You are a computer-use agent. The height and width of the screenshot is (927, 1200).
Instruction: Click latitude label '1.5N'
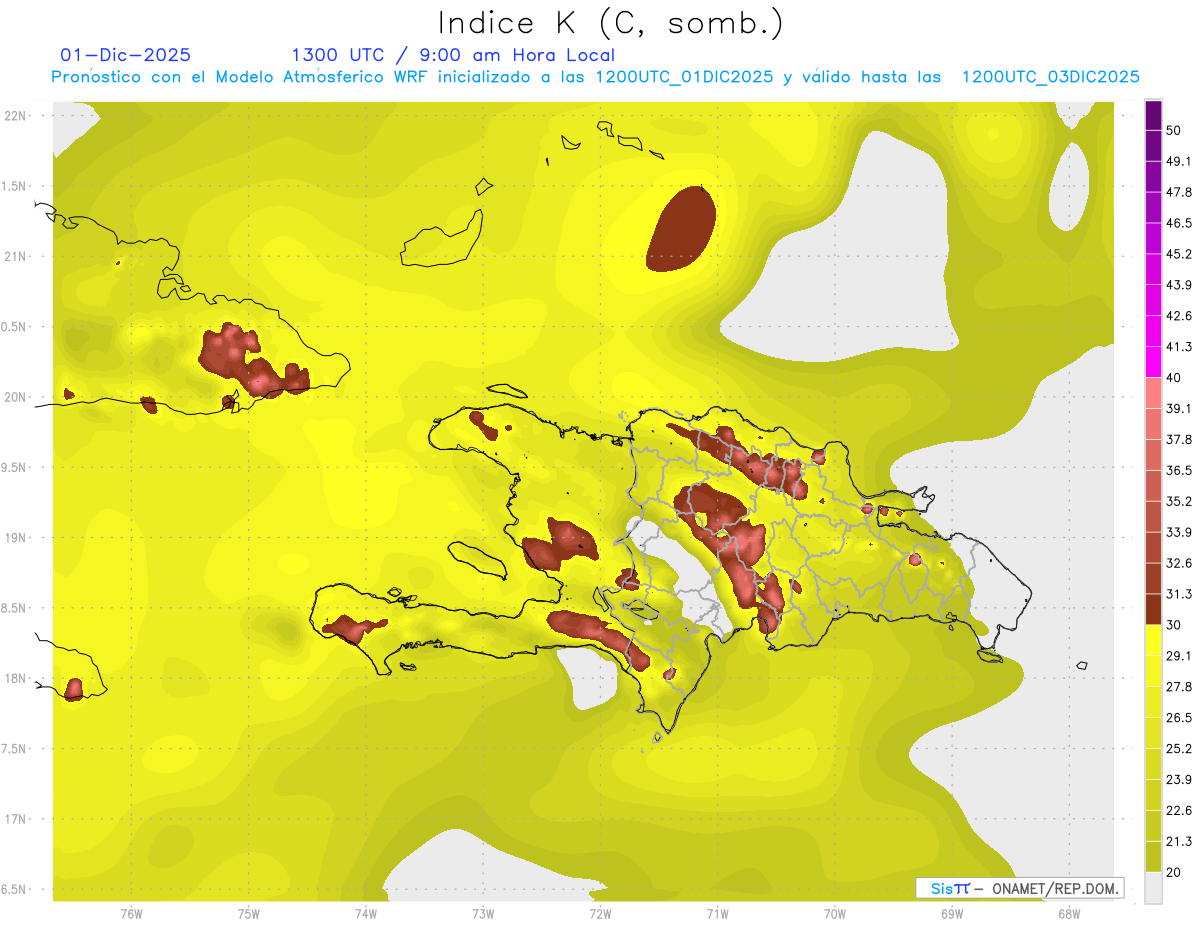click(15, 186)
